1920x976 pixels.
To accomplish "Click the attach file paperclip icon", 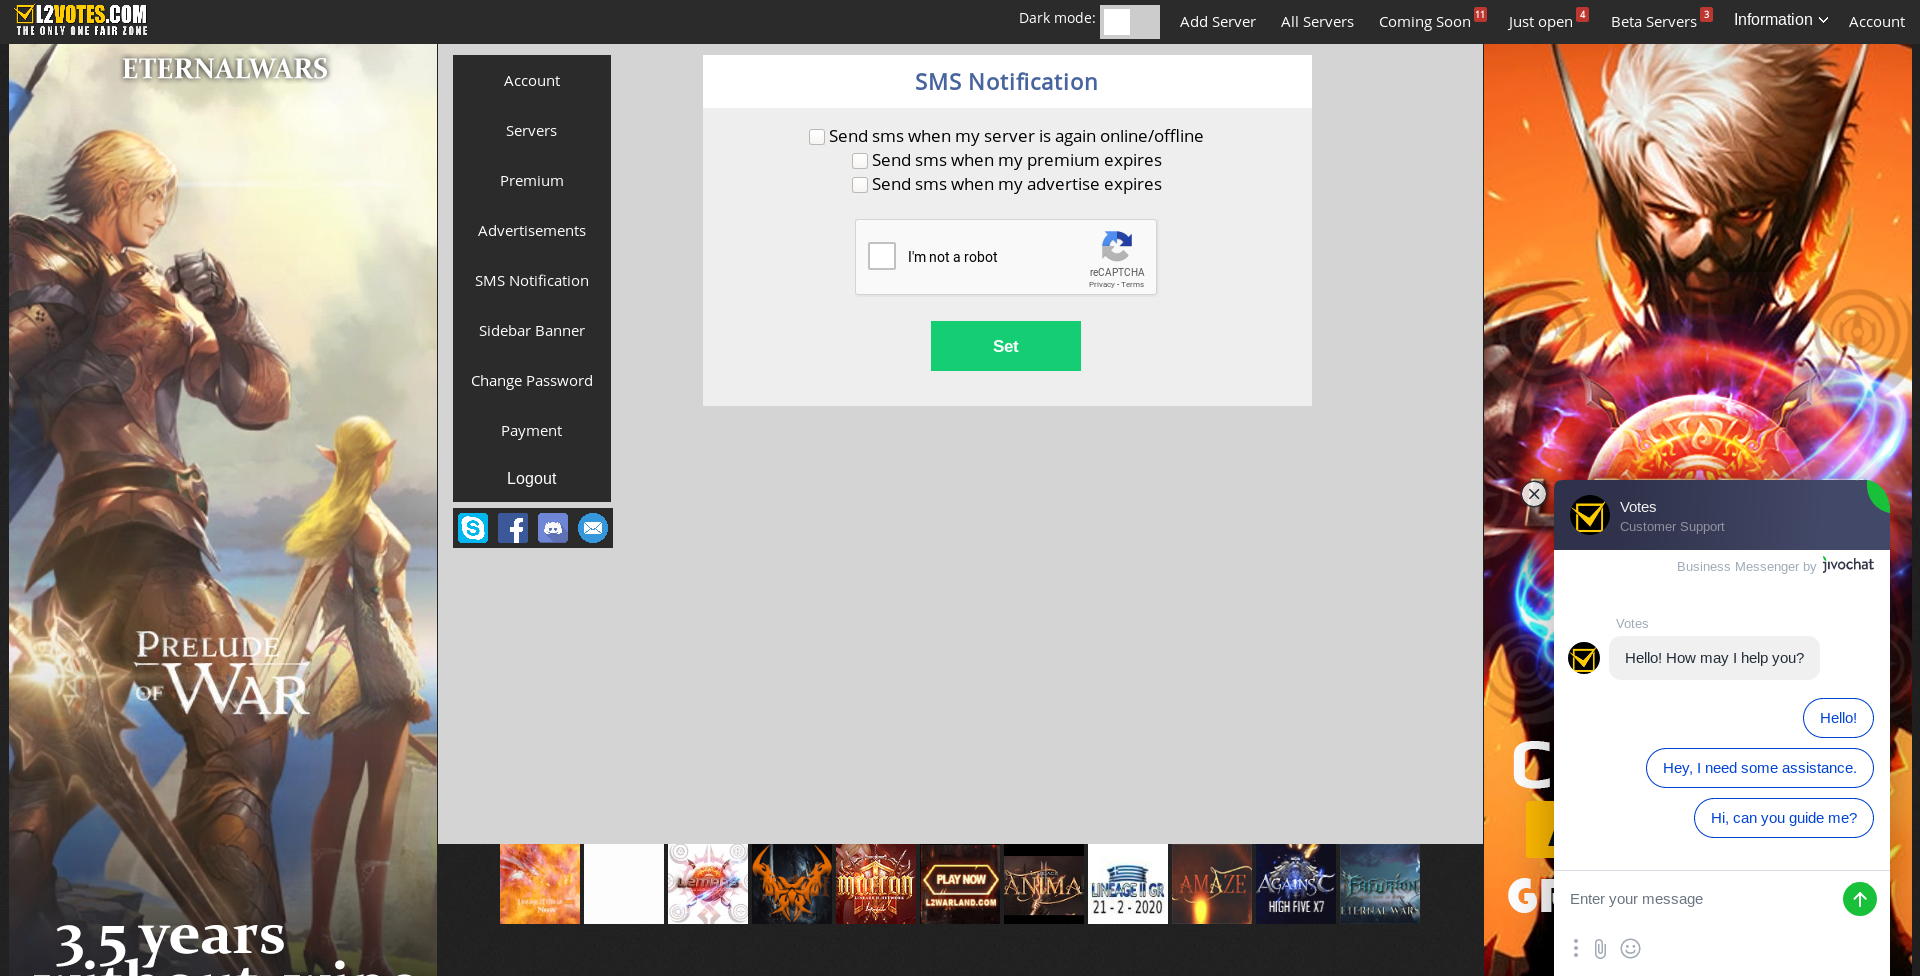I will (1601, 948).
